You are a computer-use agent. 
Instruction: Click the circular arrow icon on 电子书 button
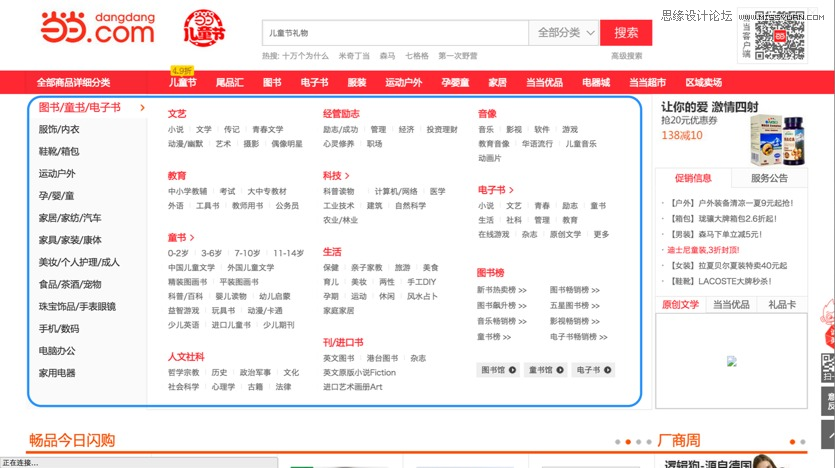[x=608, y=370]
